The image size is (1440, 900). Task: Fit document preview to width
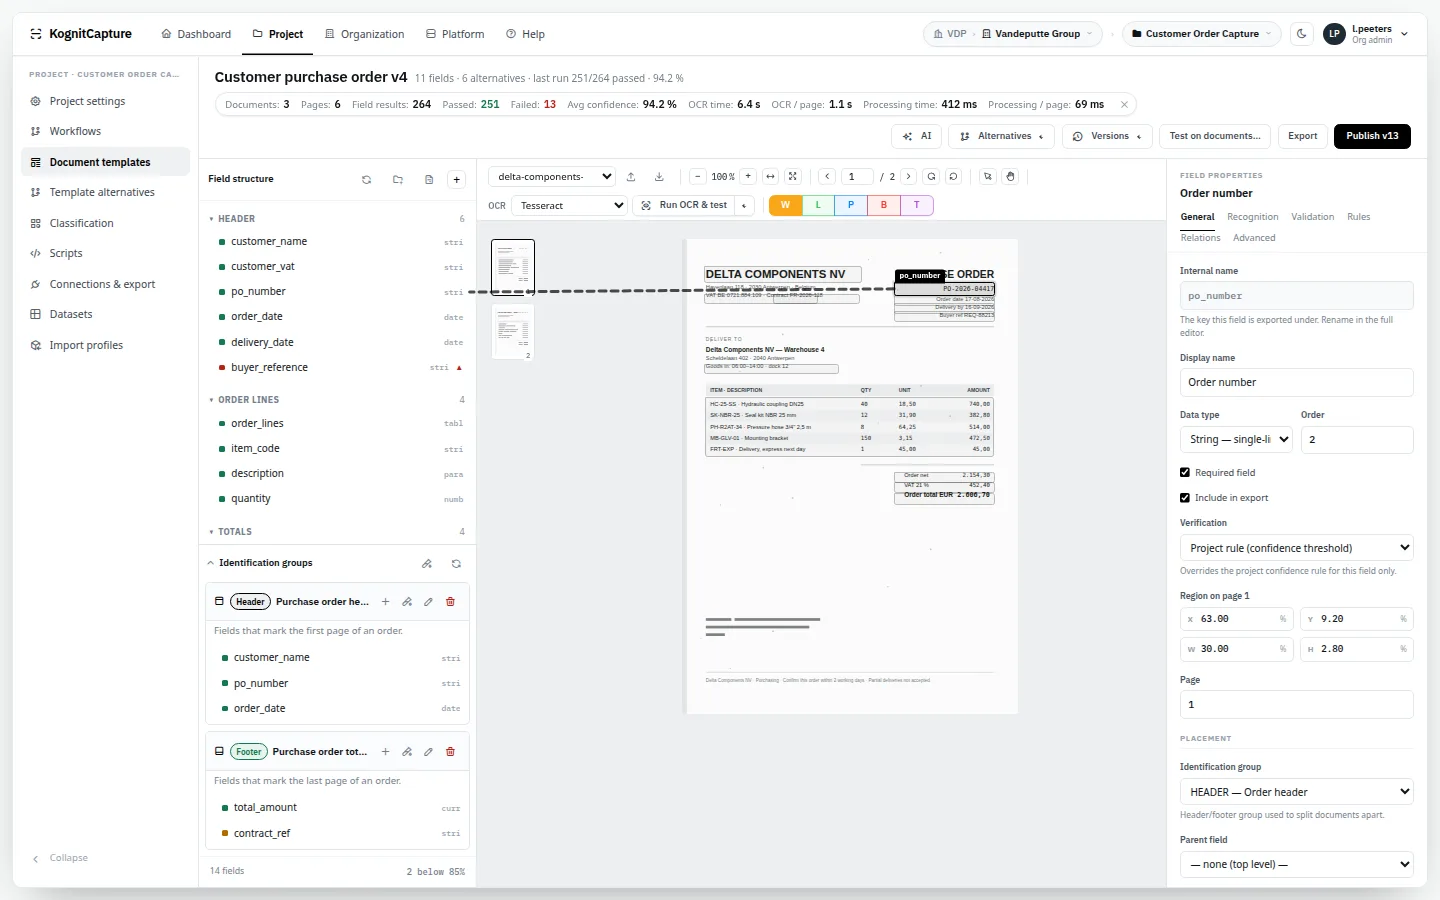770,177
